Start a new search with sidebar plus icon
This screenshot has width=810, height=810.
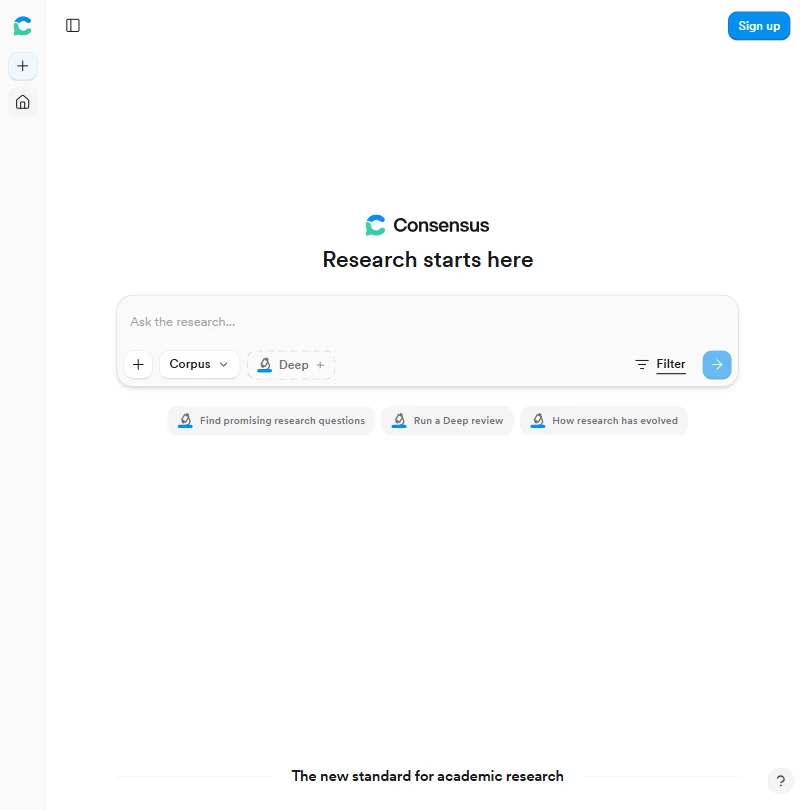coord(22,66)
